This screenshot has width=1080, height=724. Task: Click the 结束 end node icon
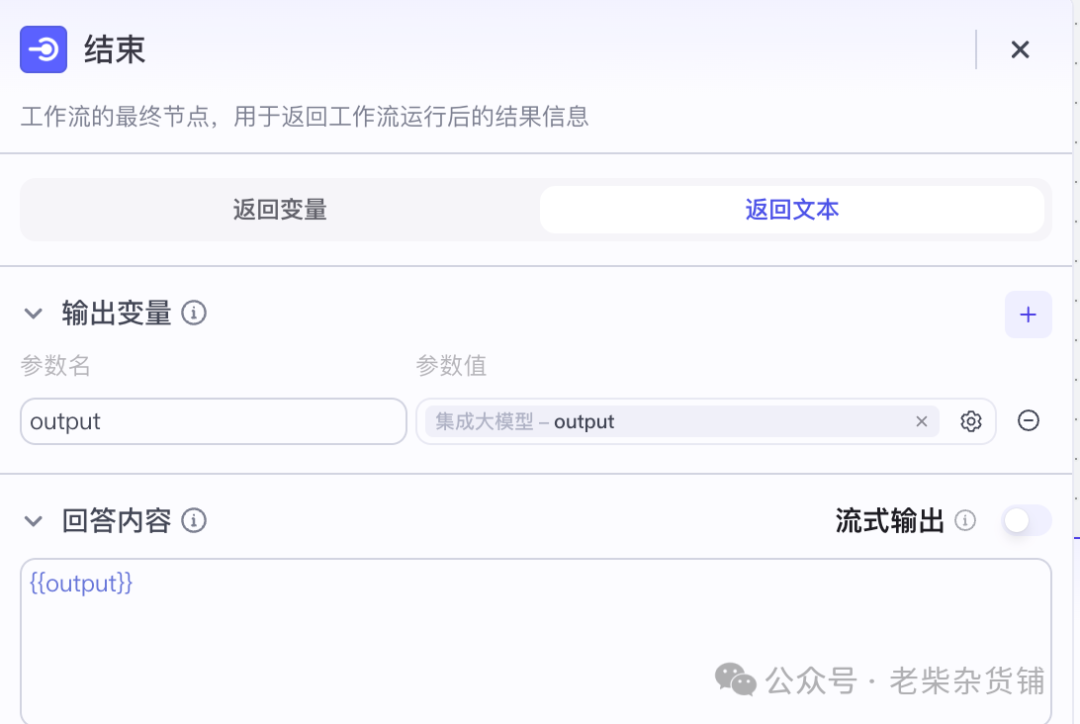pyautogui.click(x=43, y=49)
